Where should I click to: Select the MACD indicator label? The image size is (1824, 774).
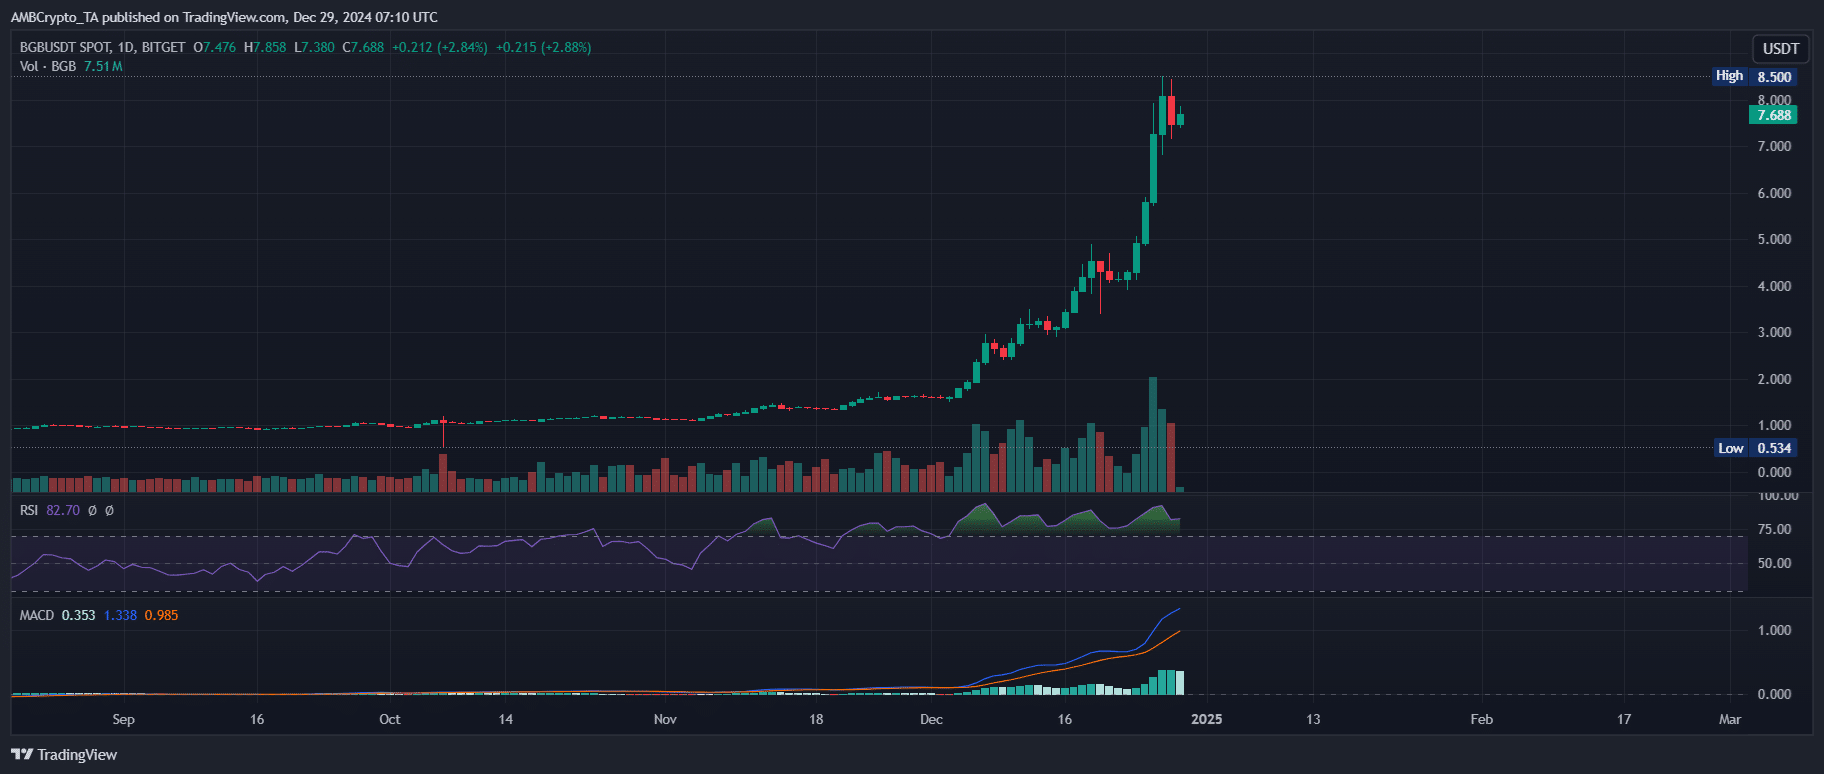click(x=37, y=615)
